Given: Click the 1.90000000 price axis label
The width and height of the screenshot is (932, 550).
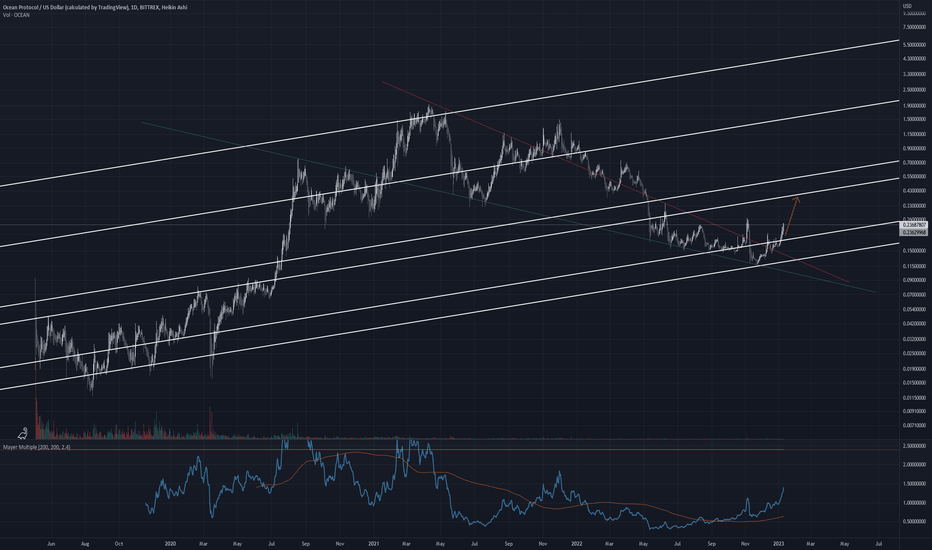Looking at the screenshot, I should pos(914,105).
